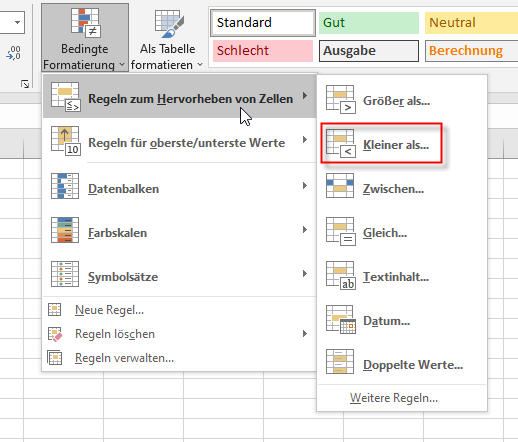Click the Farbskalen color scale icon
The width and height of the screenshot is (518, 442).
(65, 230)
